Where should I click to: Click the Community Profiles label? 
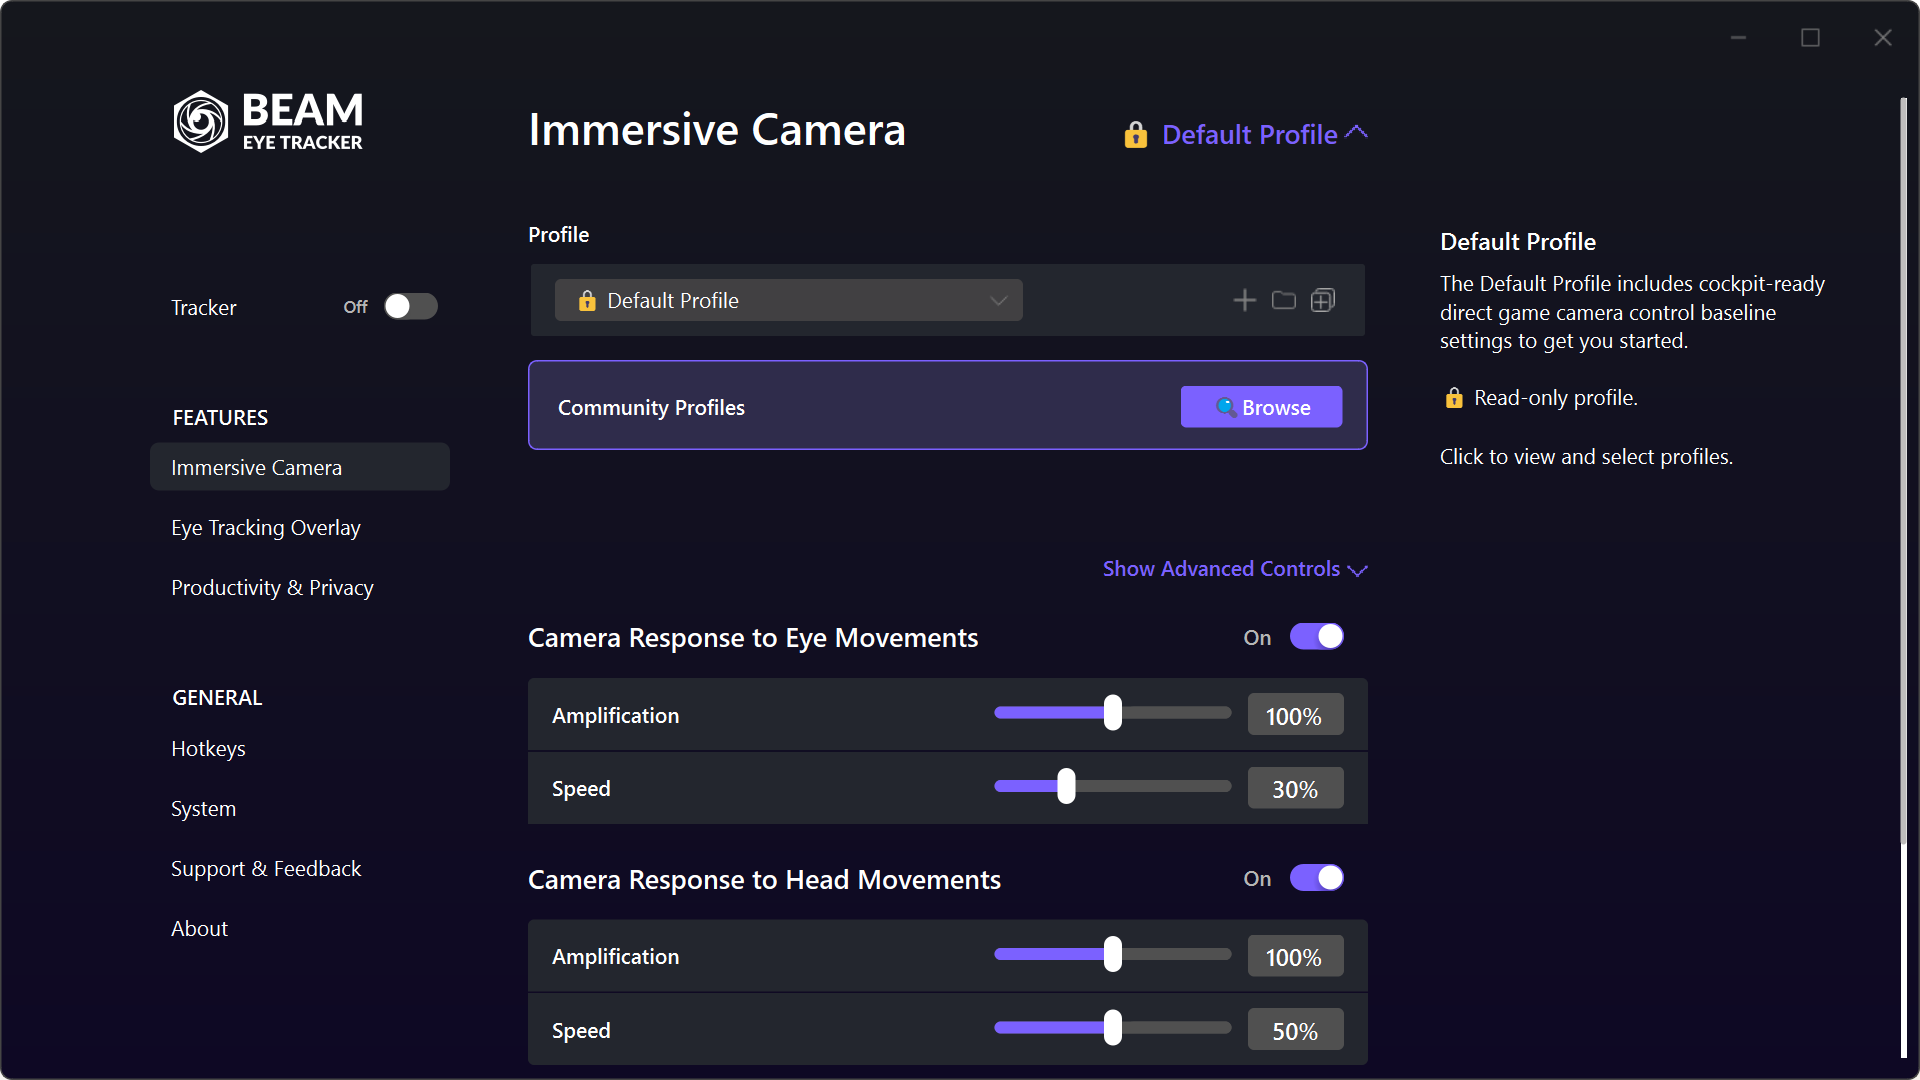651,407
